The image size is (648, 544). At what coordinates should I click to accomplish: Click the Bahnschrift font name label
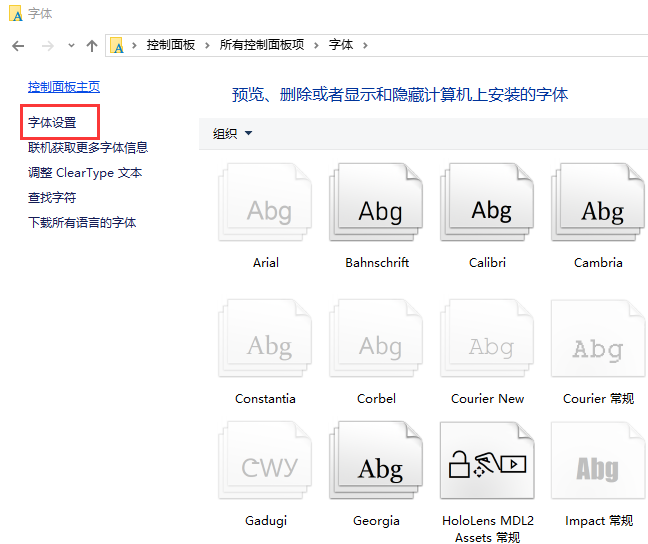point(377,263)
